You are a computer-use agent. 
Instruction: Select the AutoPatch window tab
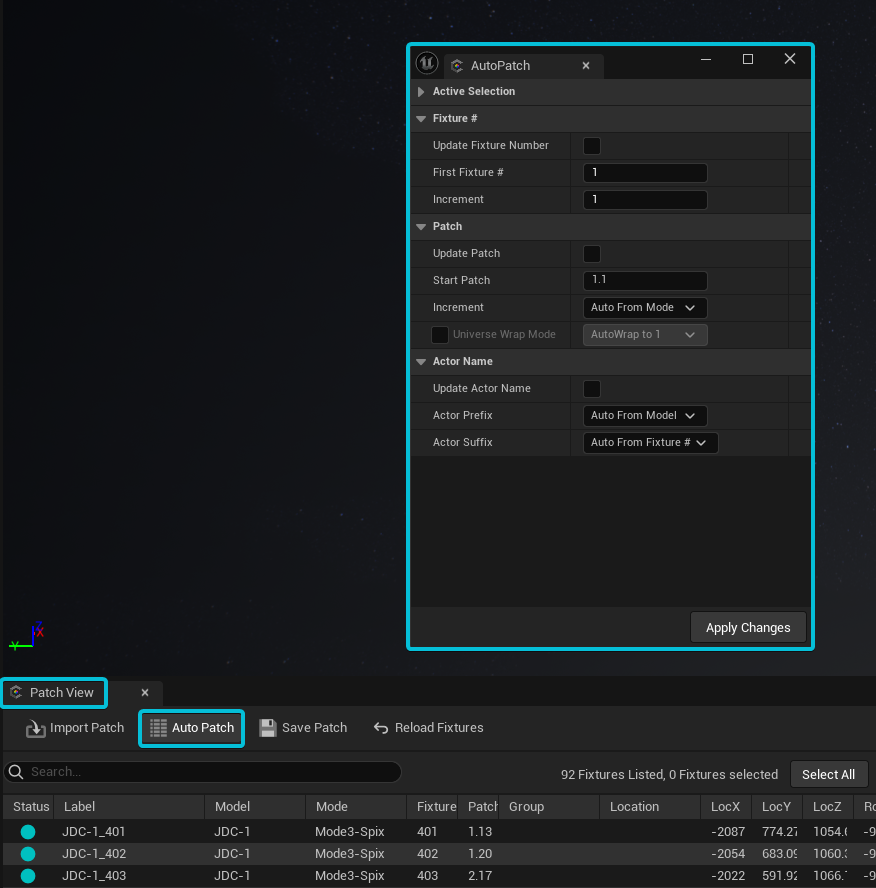500,66
